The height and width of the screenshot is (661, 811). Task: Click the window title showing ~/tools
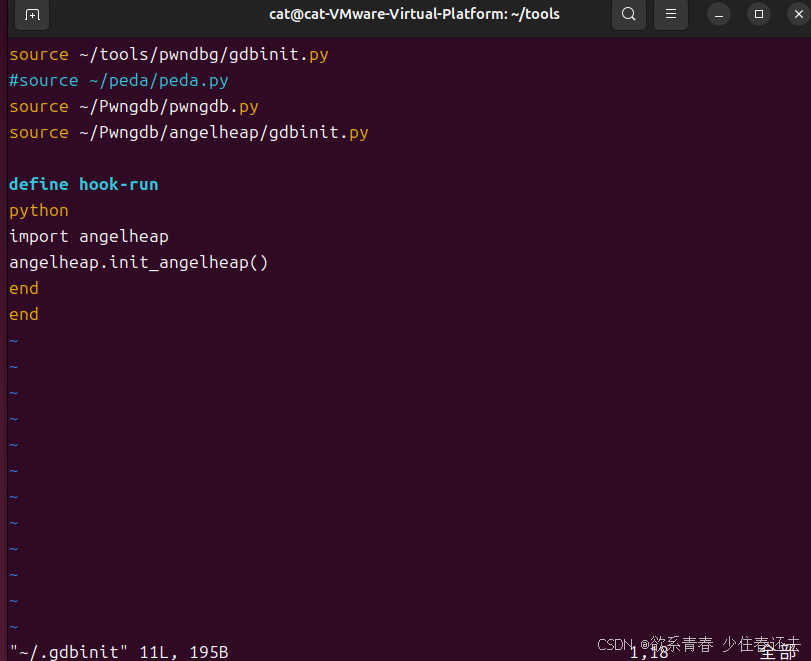click(x=414, y=14)
